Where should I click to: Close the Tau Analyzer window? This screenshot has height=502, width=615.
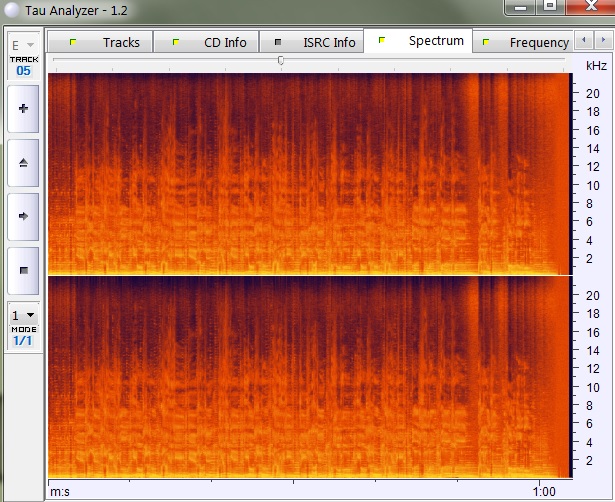point(590,6)
